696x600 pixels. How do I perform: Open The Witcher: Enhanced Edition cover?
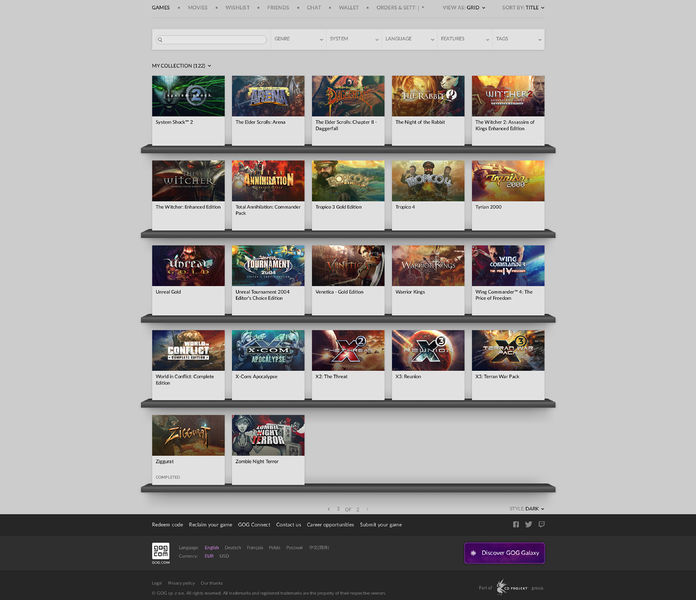pos(188,181)
